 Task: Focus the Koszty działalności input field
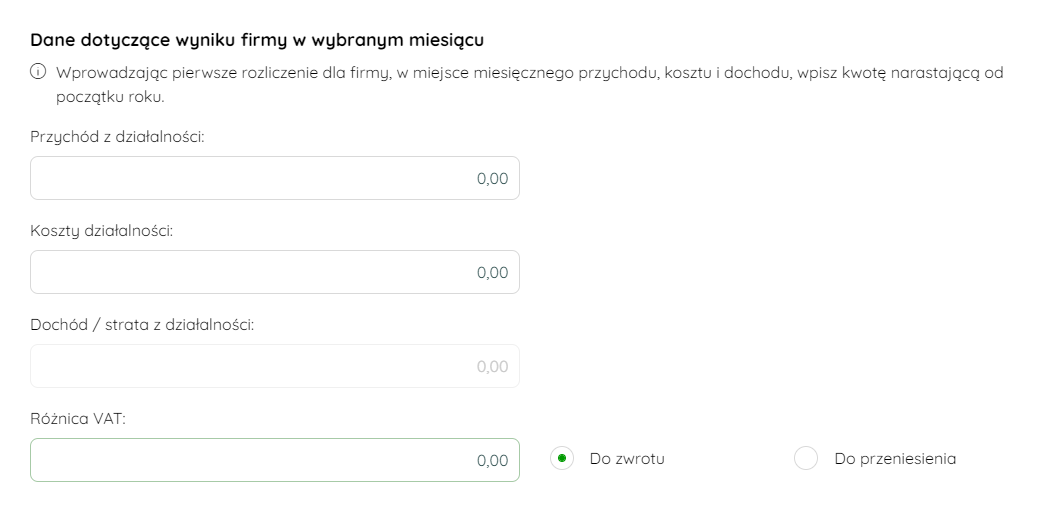[x=275, y=272]
